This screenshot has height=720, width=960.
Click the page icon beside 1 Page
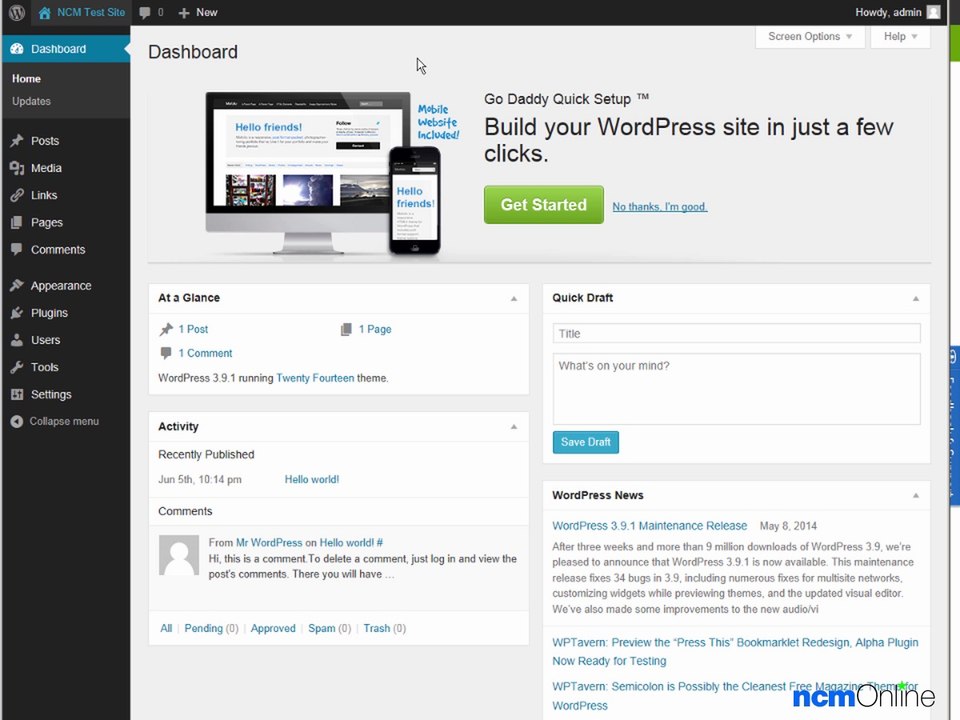click(x=347, y=329)
